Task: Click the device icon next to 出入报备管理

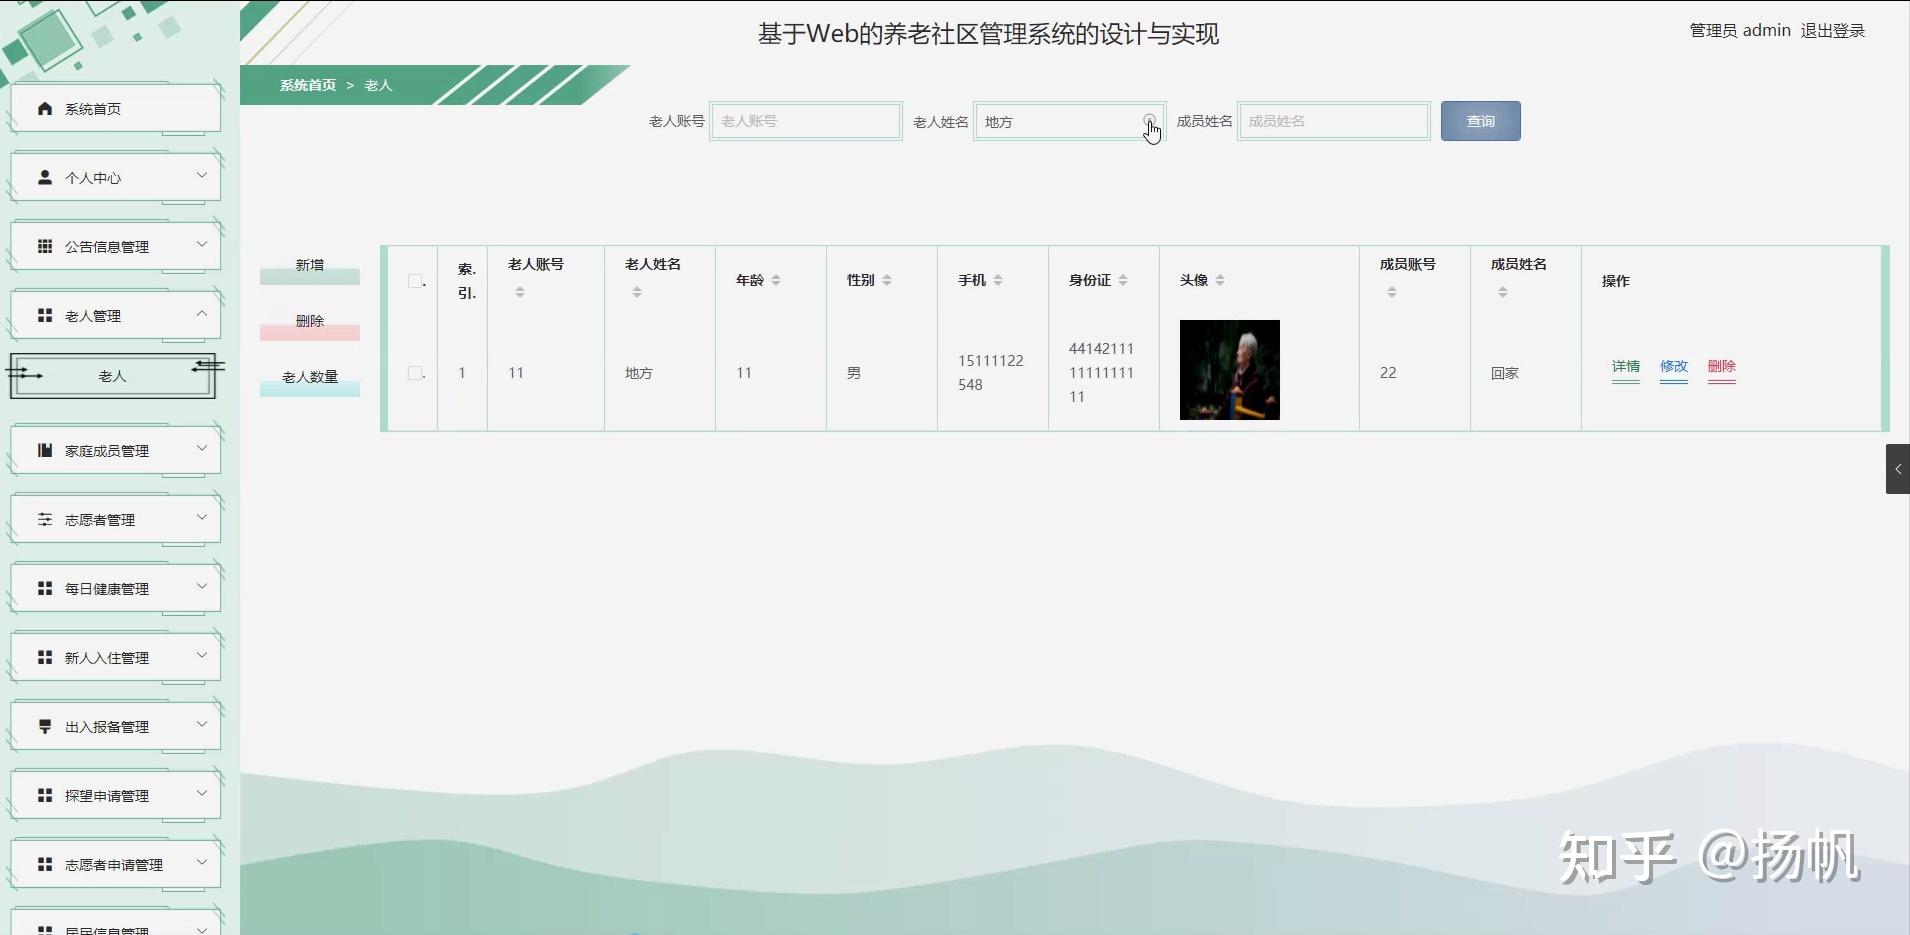Action: pos(43,726)
